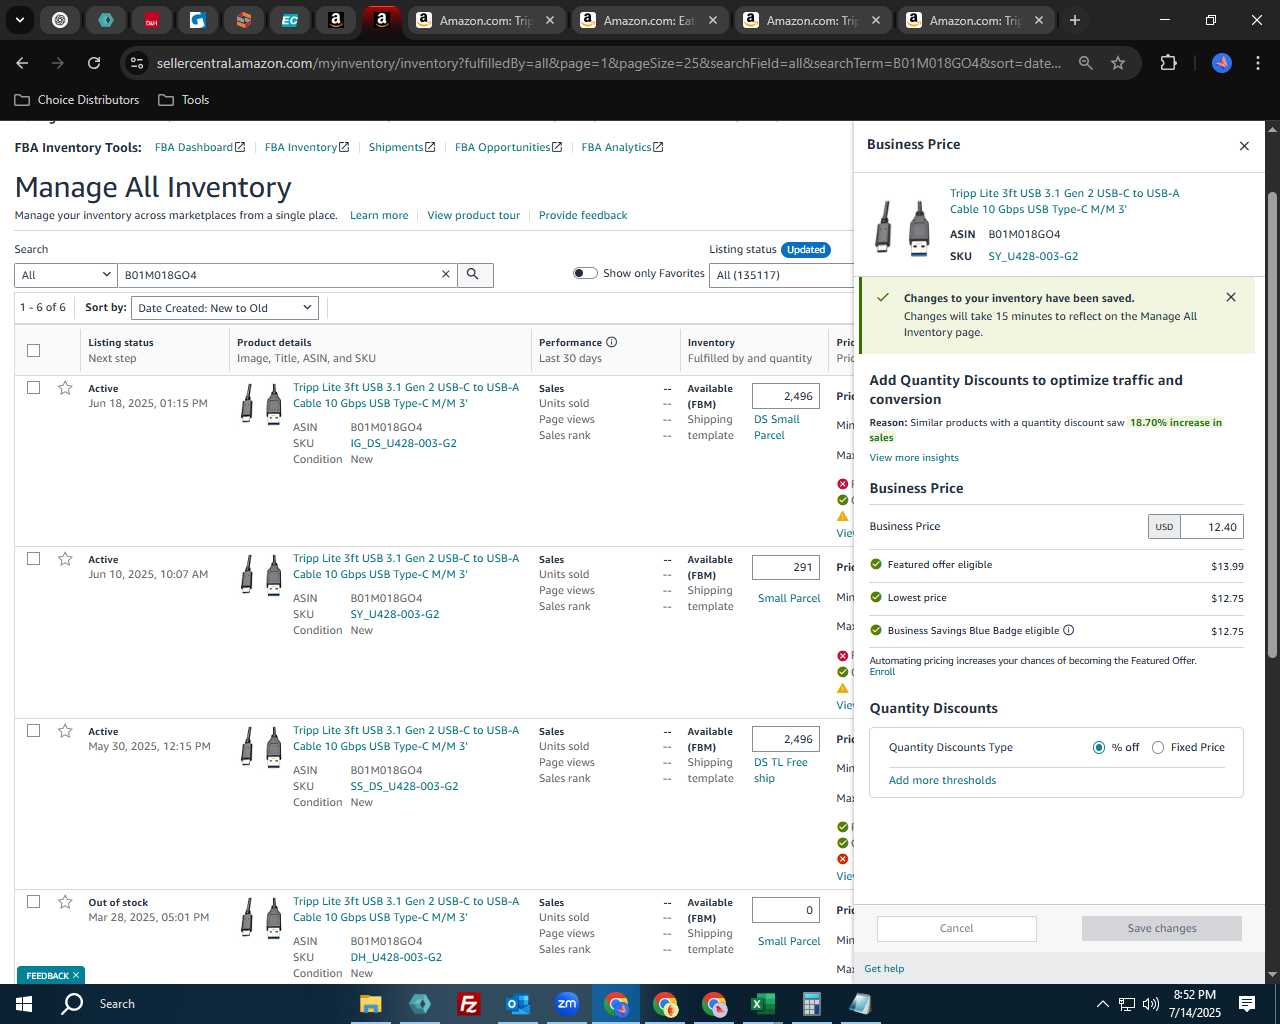Open the browser tab search dropdown arrow
1280x1024 pixels.
coord(20,20)
